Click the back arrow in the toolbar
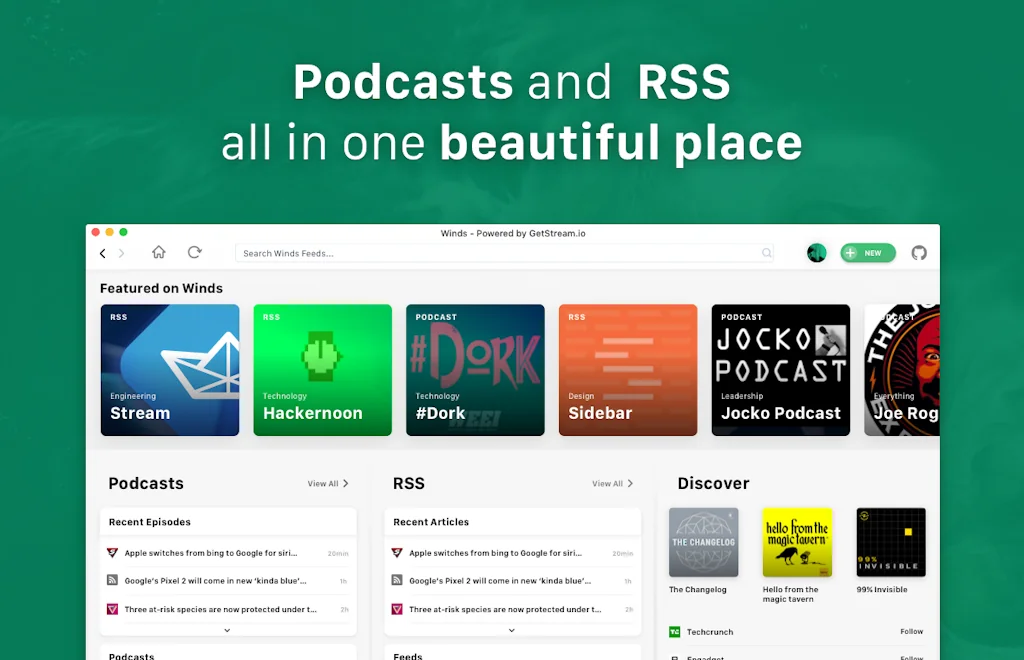 103,253
